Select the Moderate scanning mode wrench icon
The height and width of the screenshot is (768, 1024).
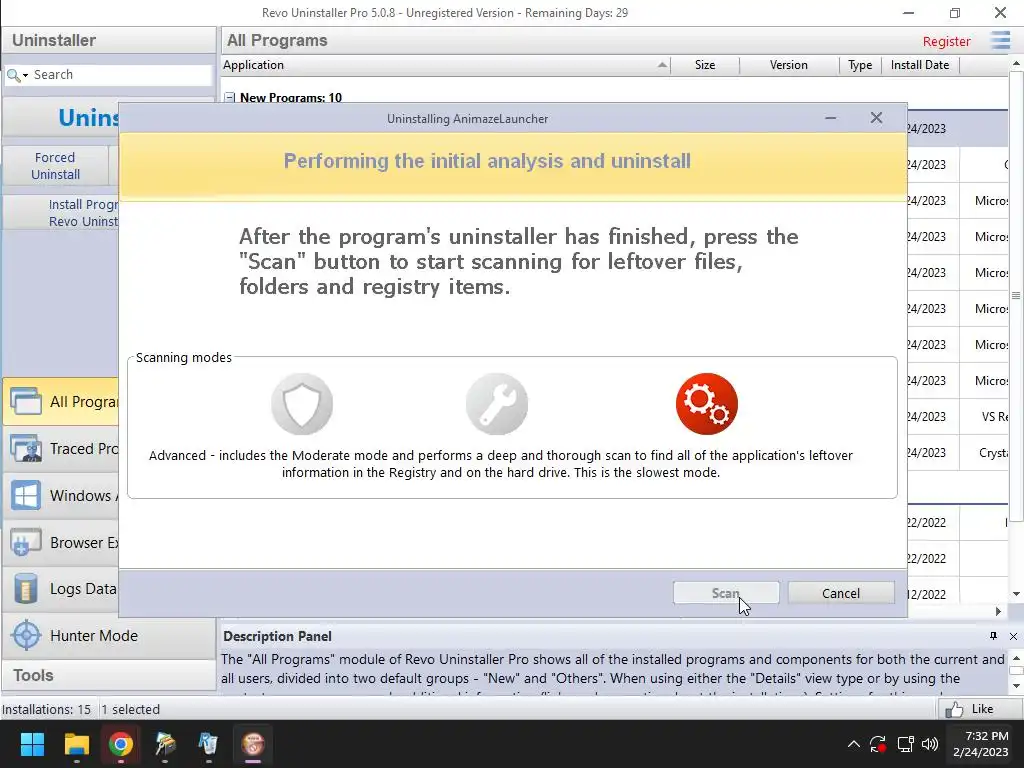click(x=496, y=404)
